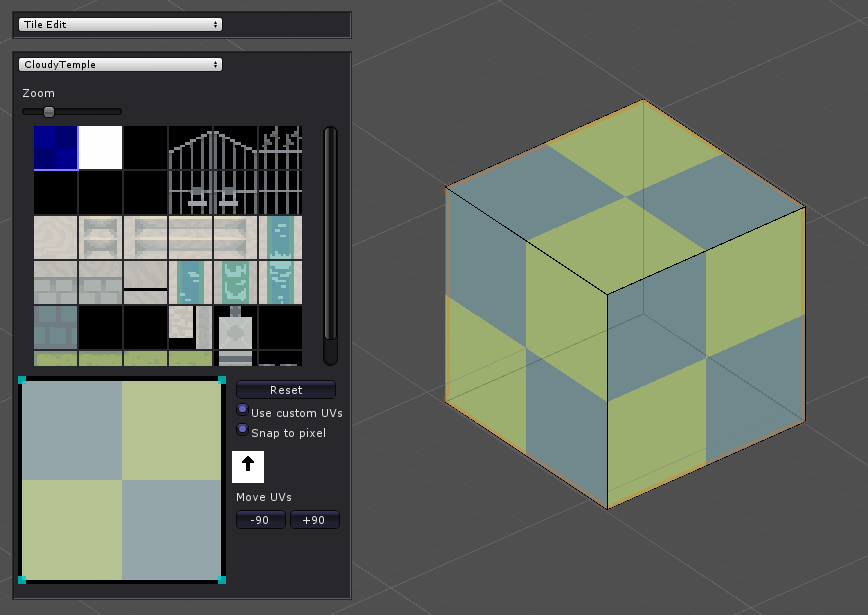The width and height of the screenshot is (868, 615).
Task: Click the tile palette vertical scrollbar
Action: pos(330,246)
